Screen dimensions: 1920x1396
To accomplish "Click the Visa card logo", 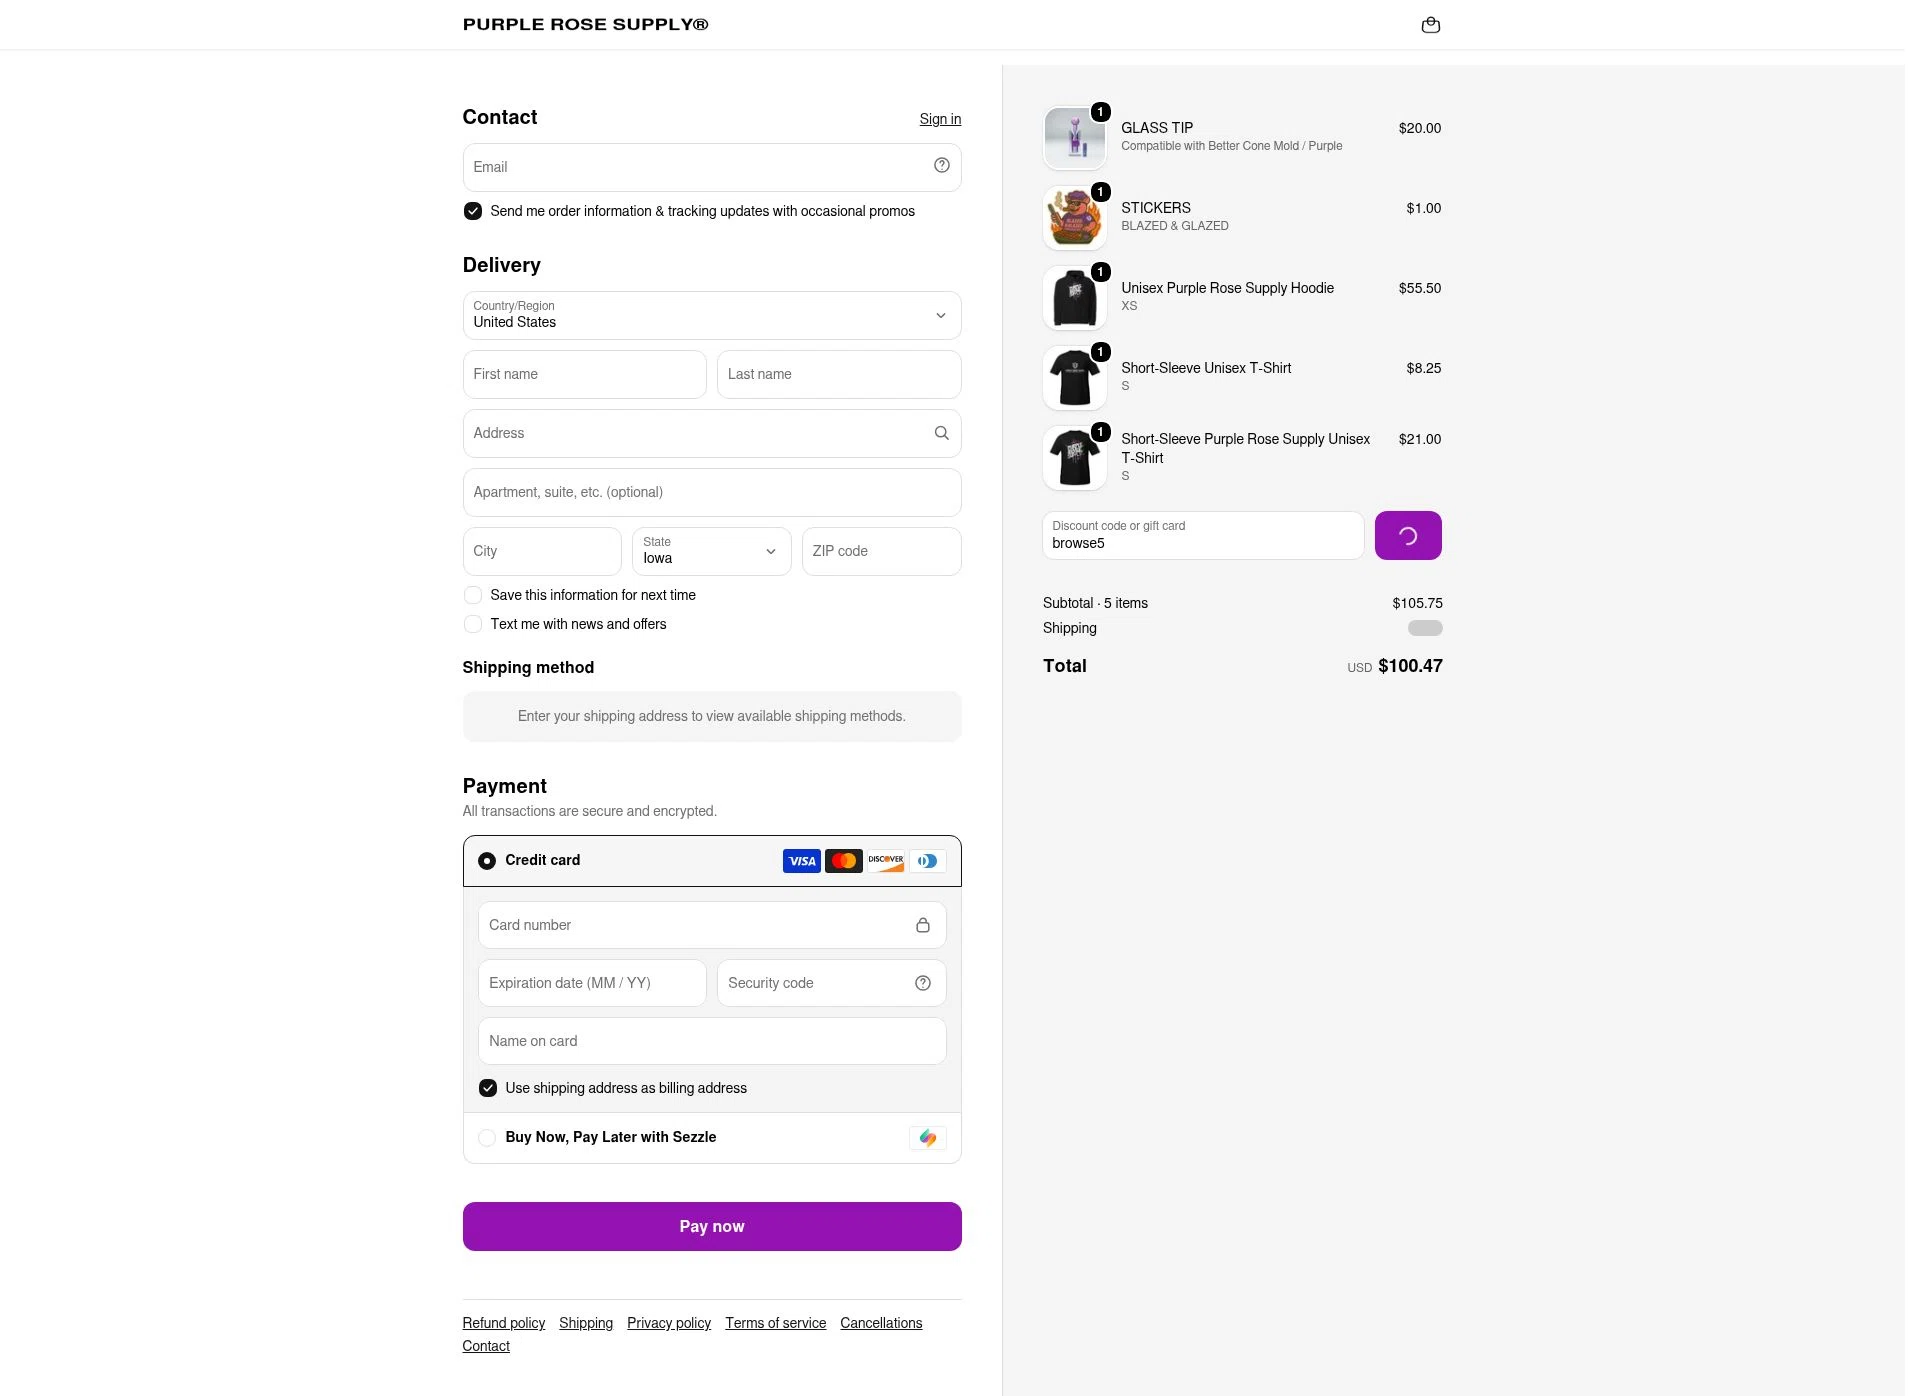I will pos(801,861).
